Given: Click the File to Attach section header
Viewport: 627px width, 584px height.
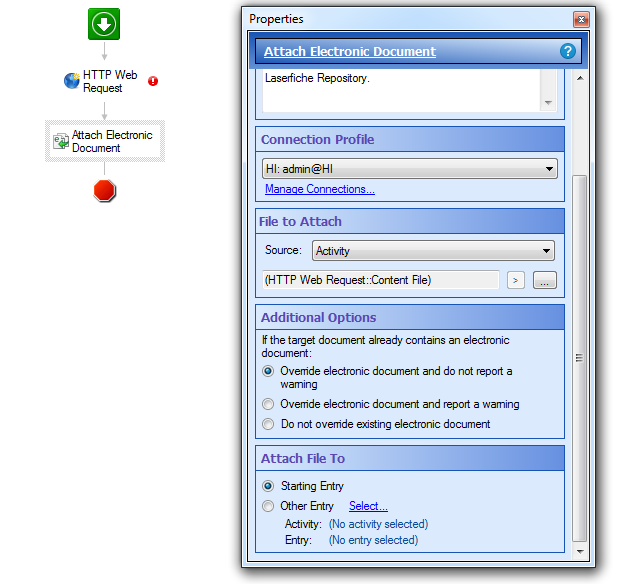Looking at the screenshot, I should click(x=409, y=221).
